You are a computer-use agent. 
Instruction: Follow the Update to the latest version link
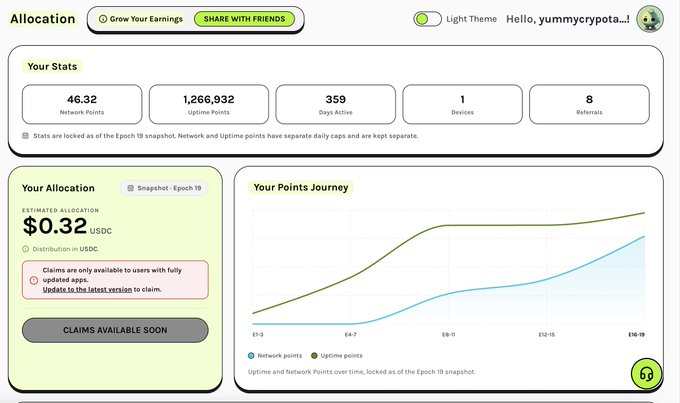87,289
